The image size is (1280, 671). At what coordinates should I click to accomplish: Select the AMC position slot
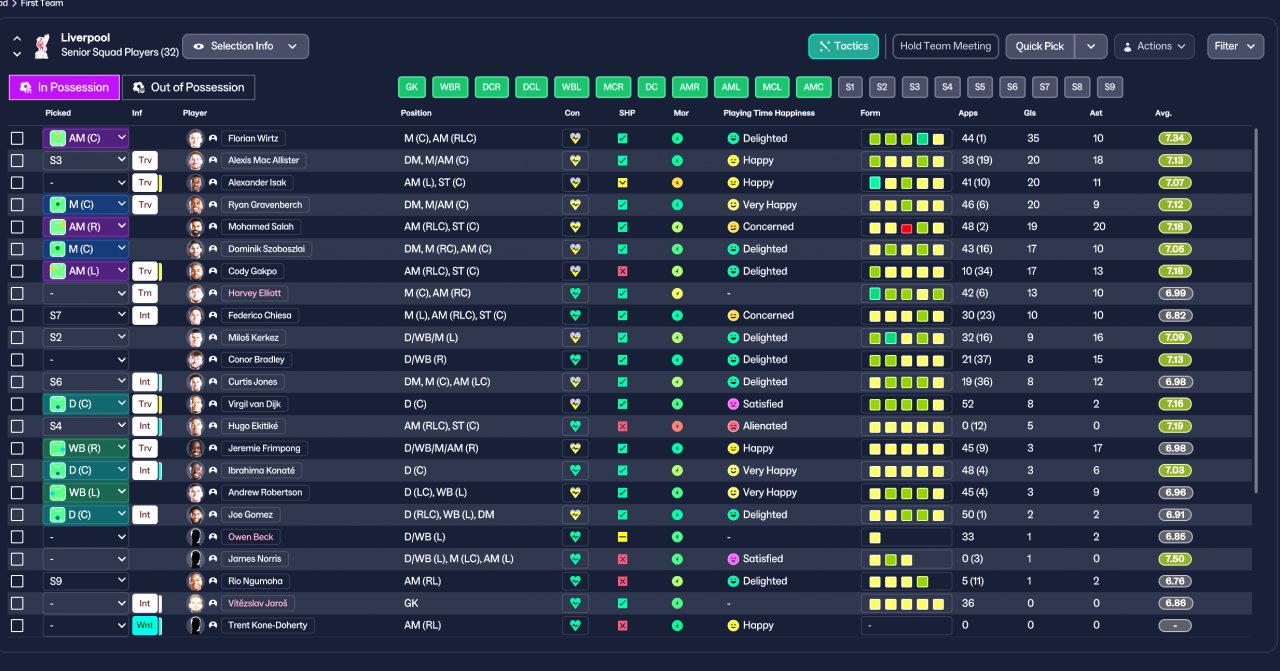814,87
